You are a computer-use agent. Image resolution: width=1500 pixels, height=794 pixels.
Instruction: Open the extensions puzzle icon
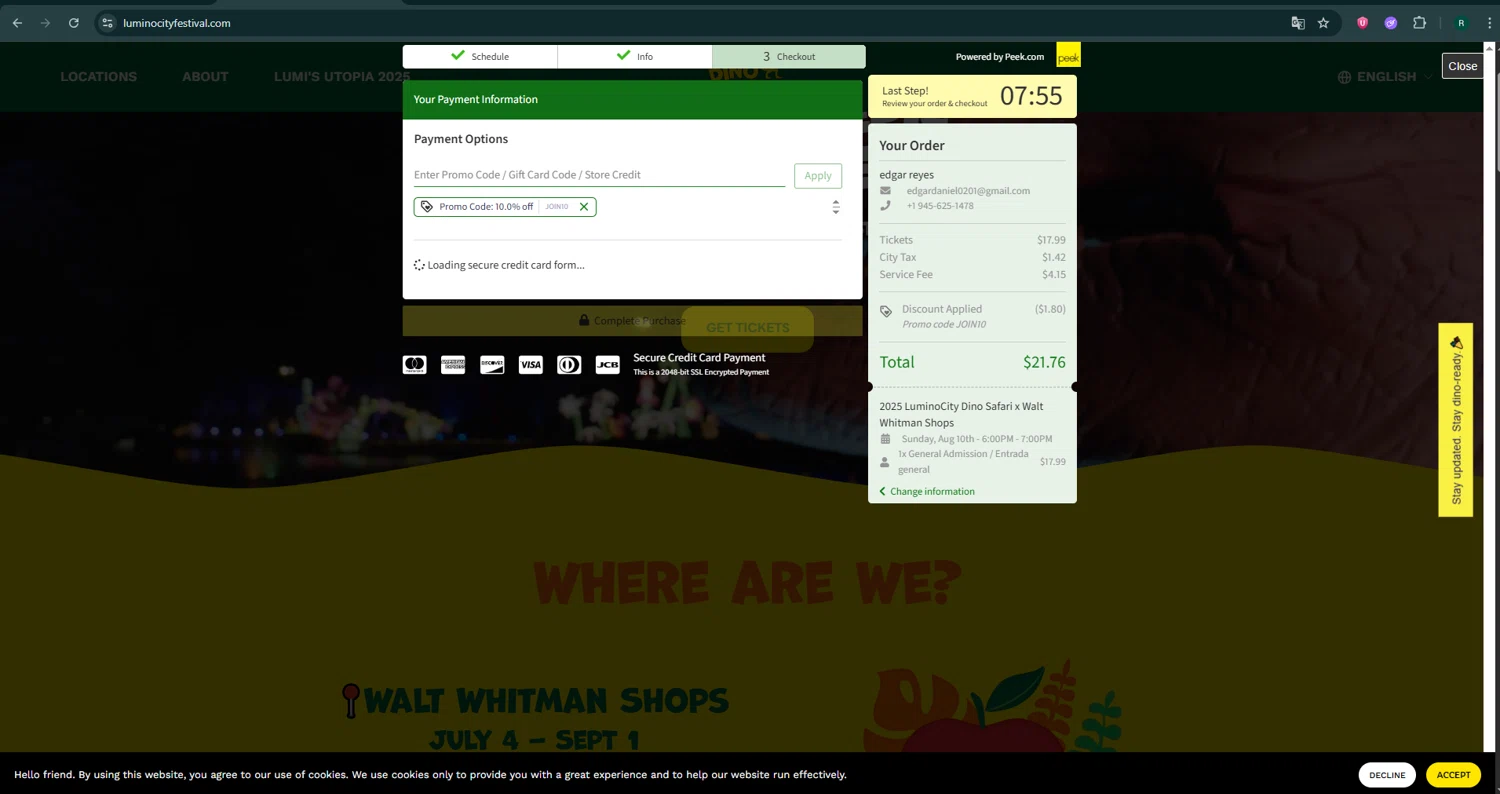point(1419,23)
